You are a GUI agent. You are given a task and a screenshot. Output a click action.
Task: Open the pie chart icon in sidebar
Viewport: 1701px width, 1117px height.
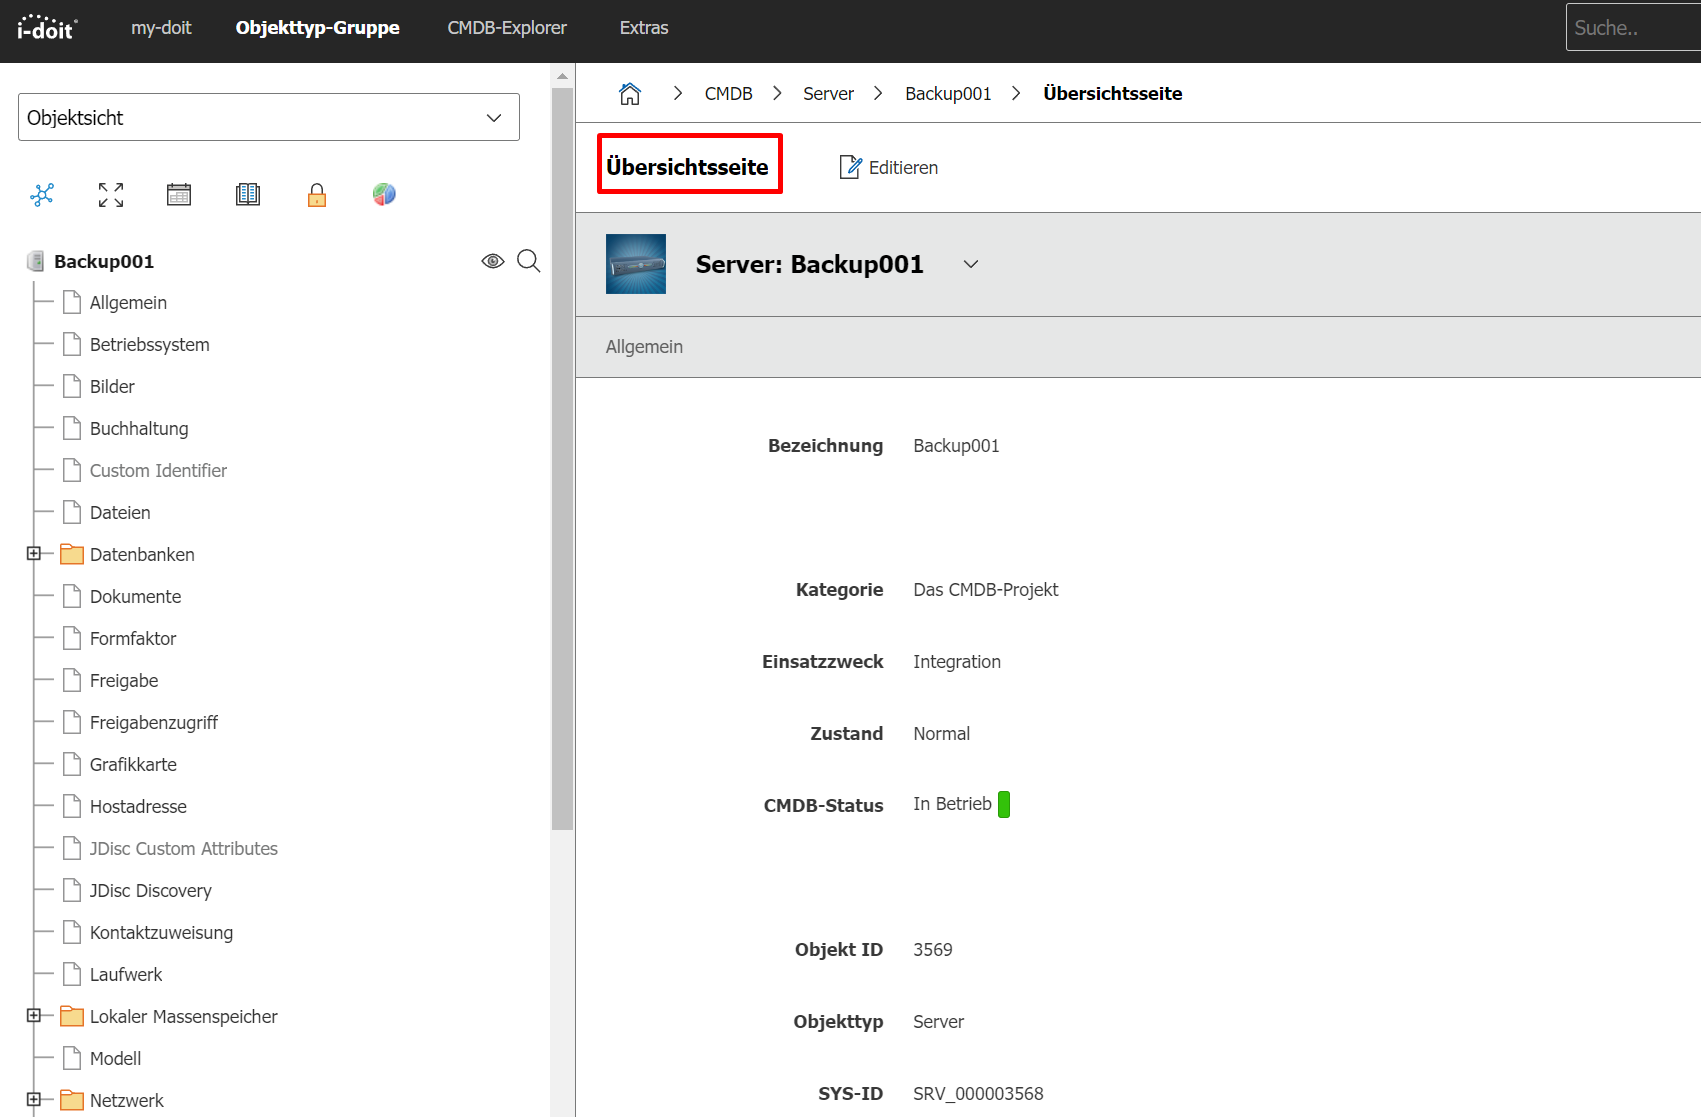[x=384, y=194]
